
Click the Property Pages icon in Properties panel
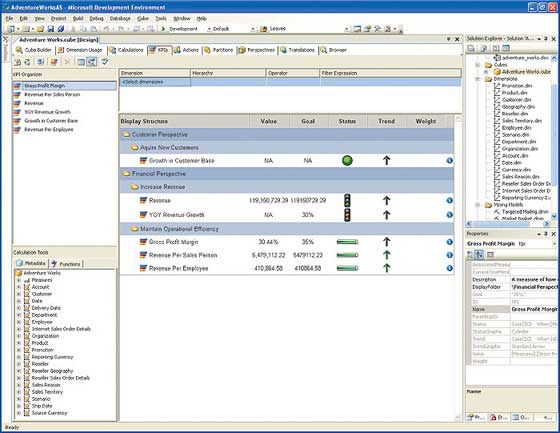pos(490,255)
